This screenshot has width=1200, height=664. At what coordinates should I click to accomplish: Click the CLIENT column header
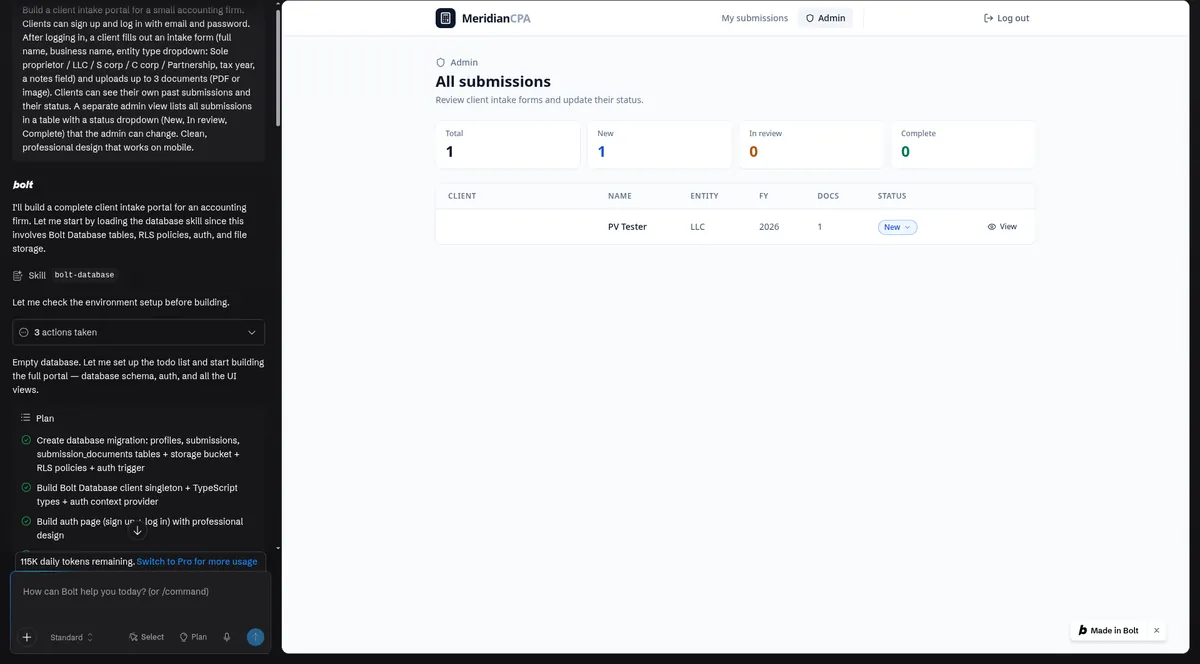462,196
